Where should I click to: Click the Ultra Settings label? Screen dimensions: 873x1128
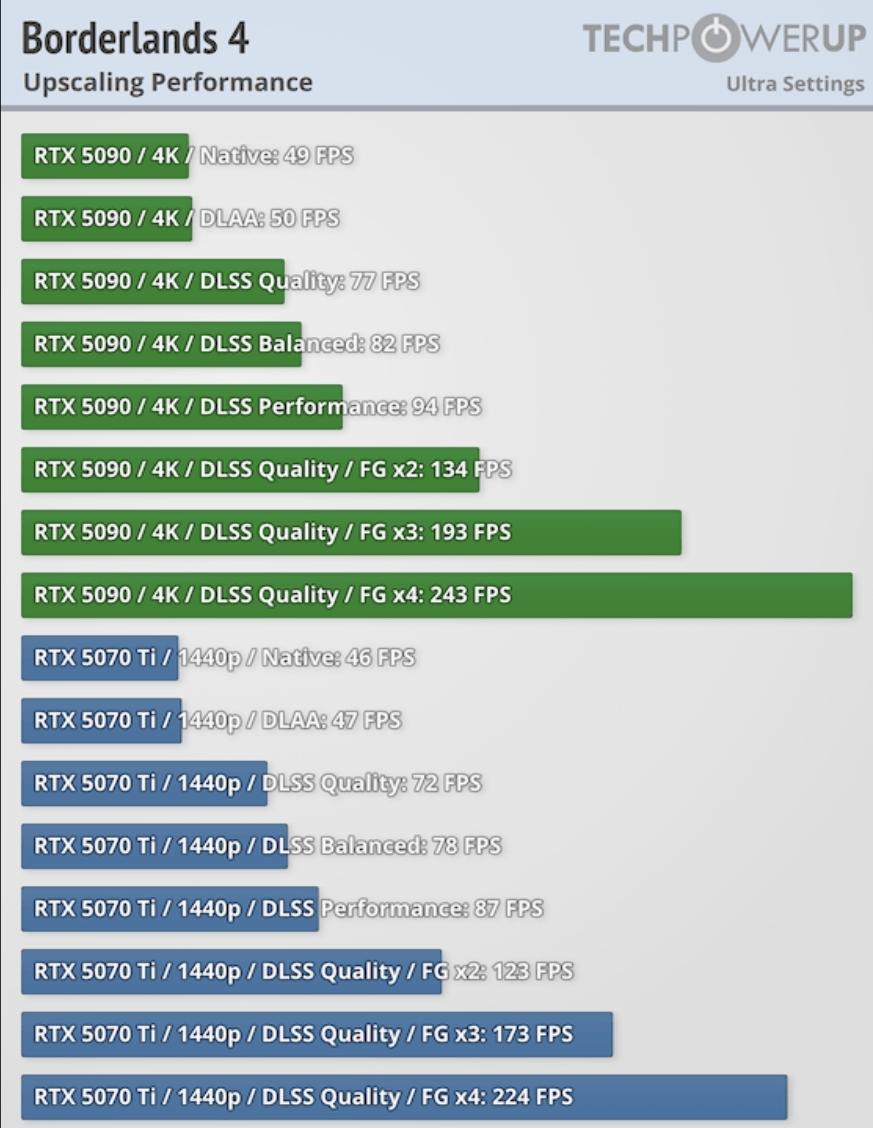pyautogui.click(x=794, y=84)
